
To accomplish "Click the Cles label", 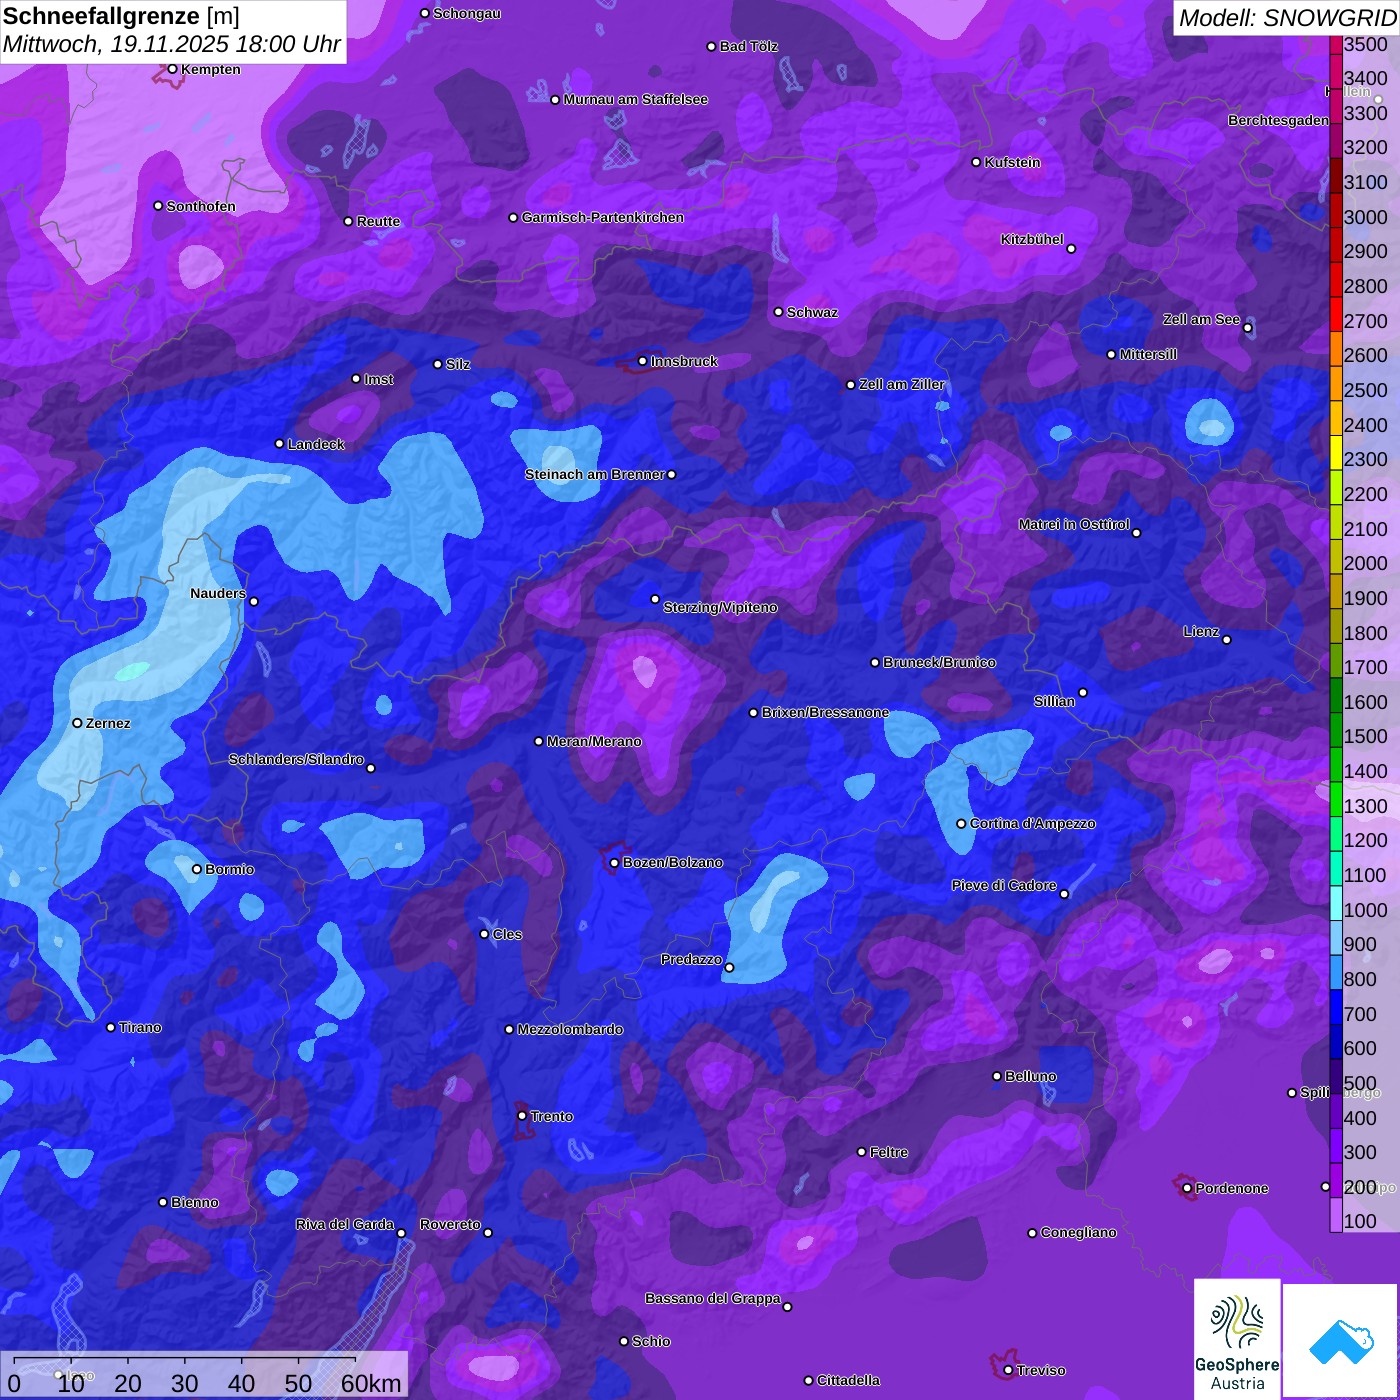I will 507,934.
